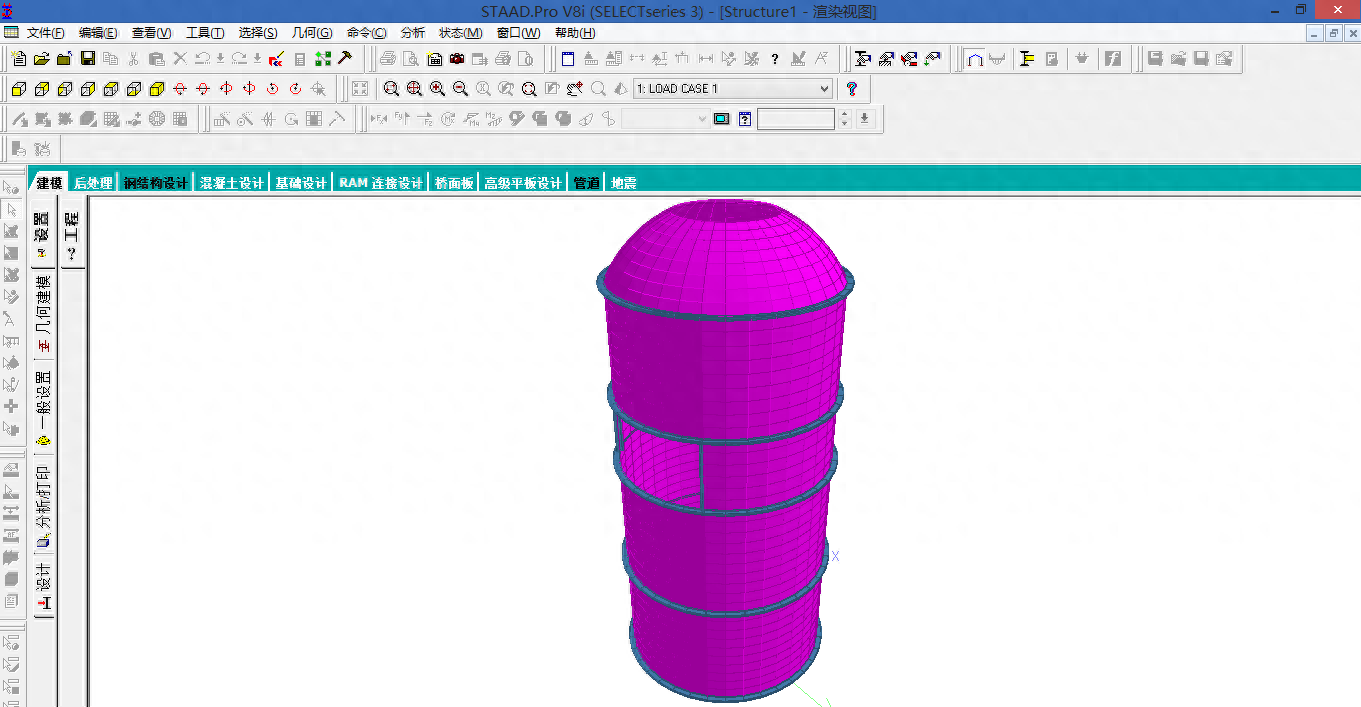This screenshot has width=1361, height=707.
Task: Click the camera Take Picture icon
Action: coord(457,59)
